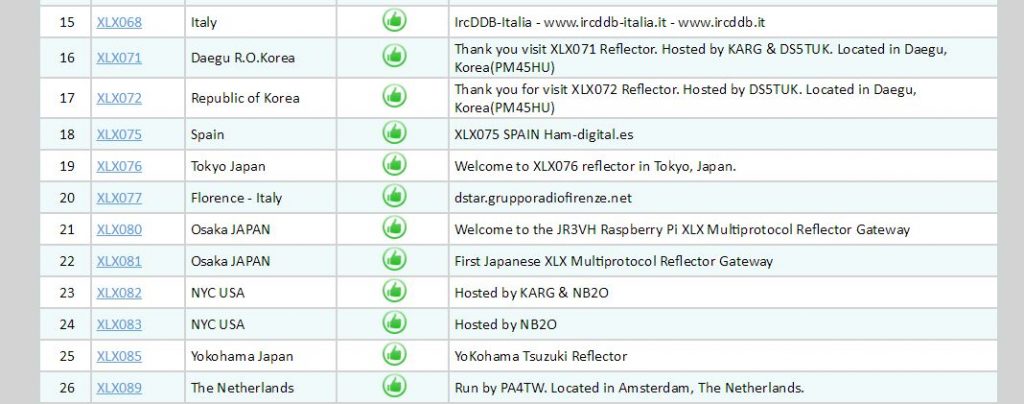Open the XLX089 reflector link

pyautogui.click(x=119, y=388)
